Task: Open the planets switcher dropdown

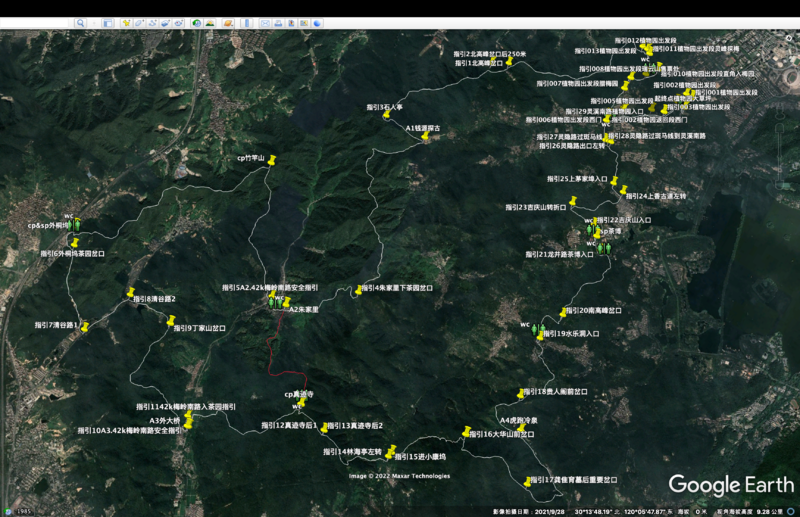Action: pos(229,22)
